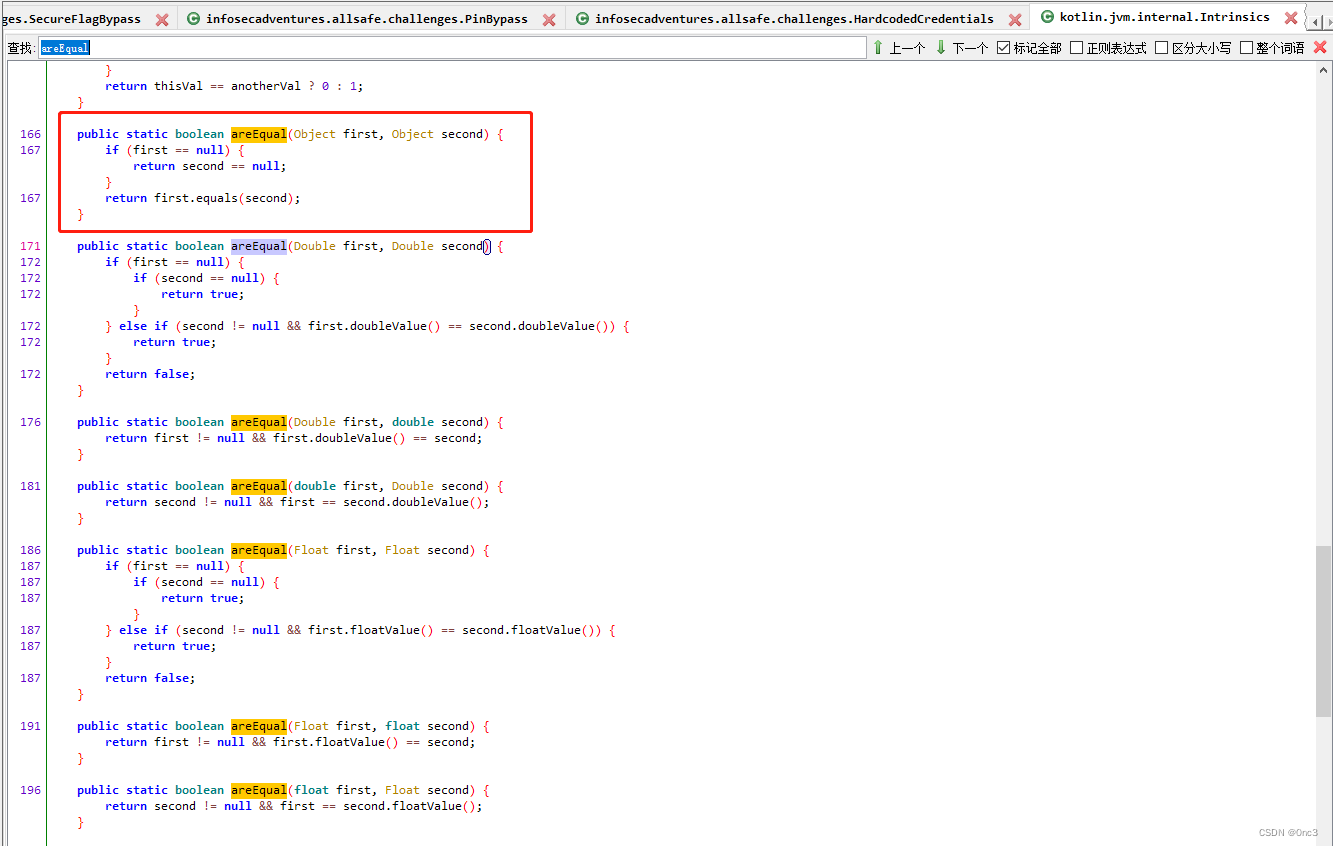Click the line "return second == null;"
Image resolution: width=1333 pixels, height=846 pixels.
point(209,166)
